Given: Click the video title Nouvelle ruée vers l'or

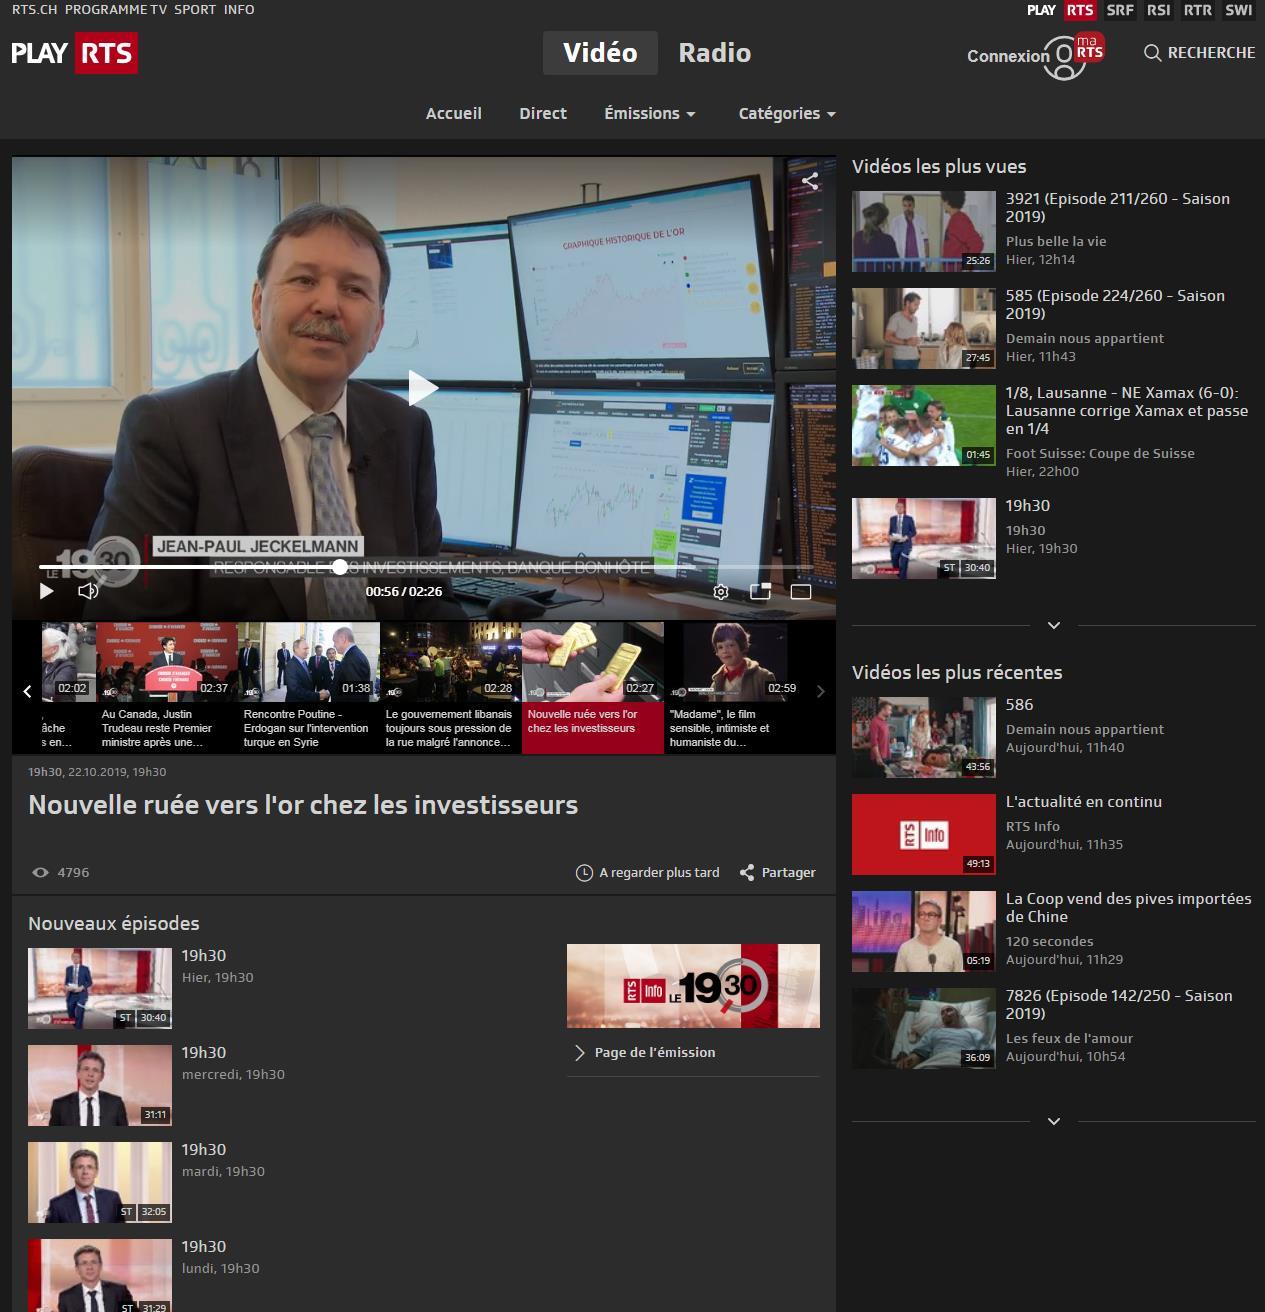Looking at the screenshot, I should pos(303,805).
